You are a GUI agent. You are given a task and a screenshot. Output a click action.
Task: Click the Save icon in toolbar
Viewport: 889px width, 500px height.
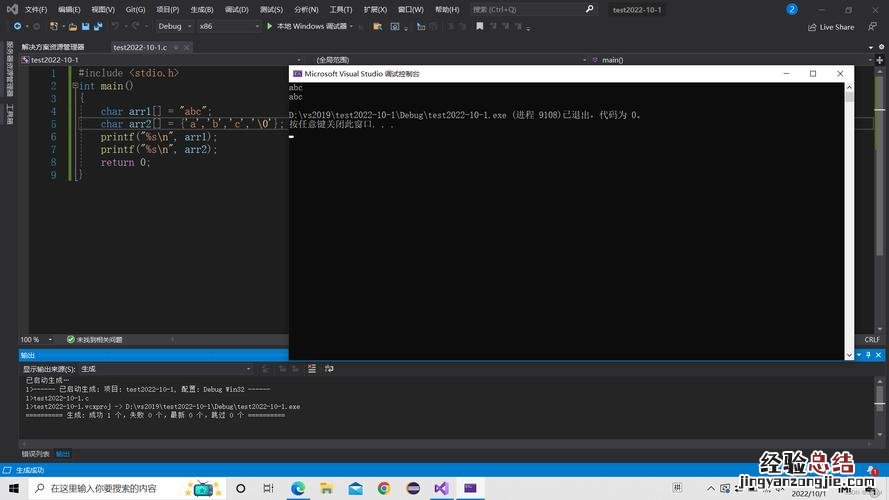(x=86, y=26)
